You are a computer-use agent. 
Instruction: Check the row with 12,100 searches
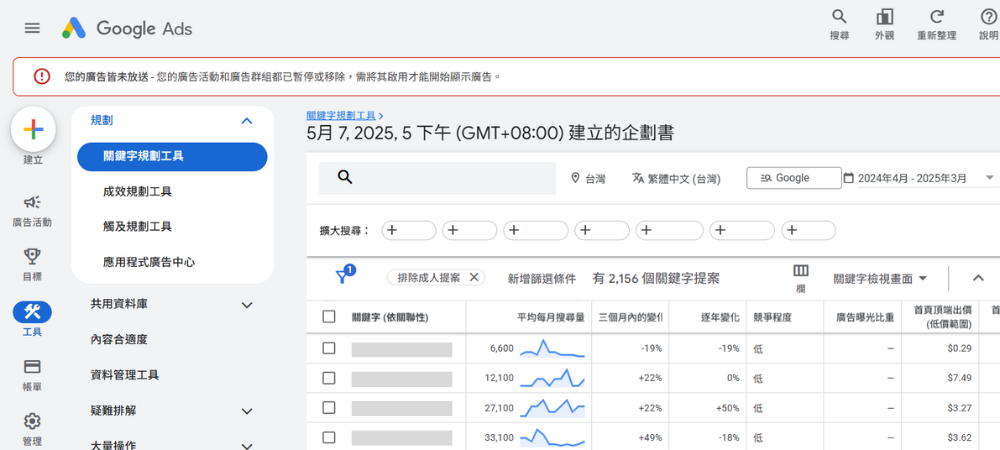329,378
